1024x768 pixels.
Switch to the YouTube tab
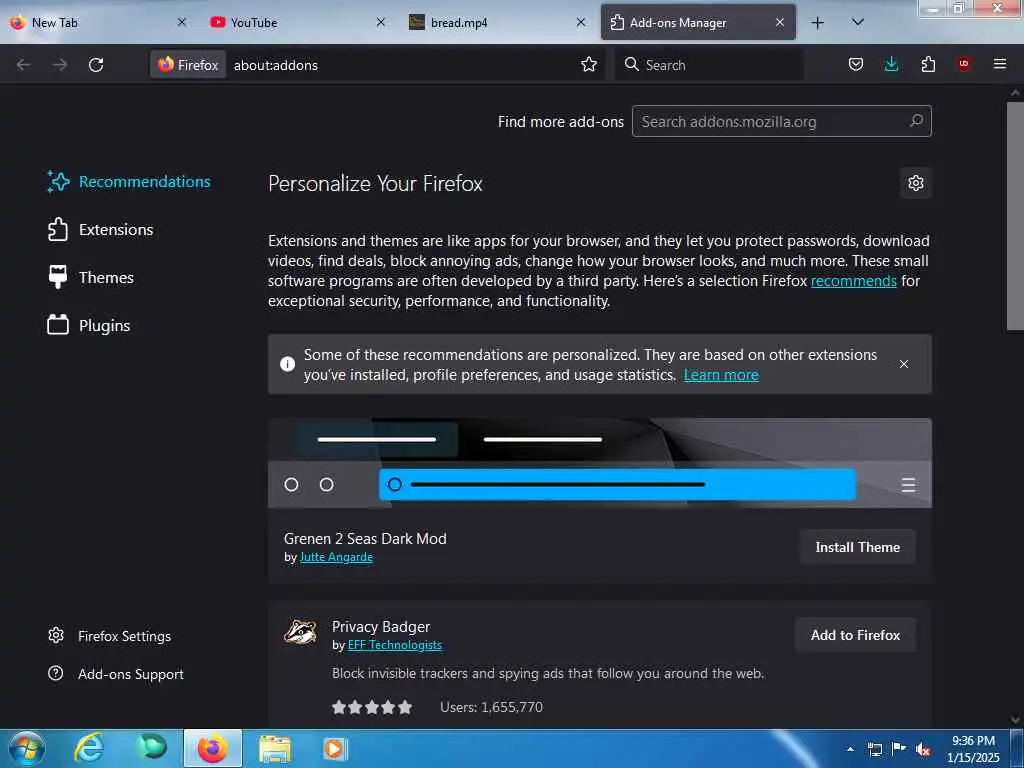(x=297, y=23)
